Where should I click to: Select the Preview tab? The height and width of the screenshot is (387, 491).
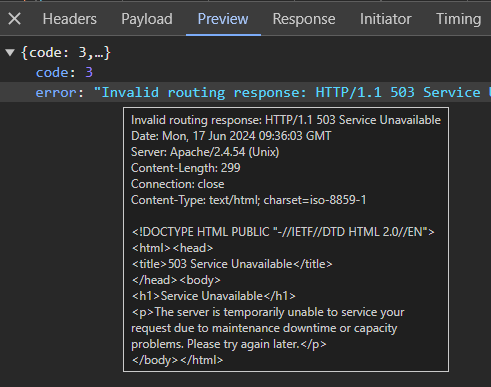click(223, 19)
